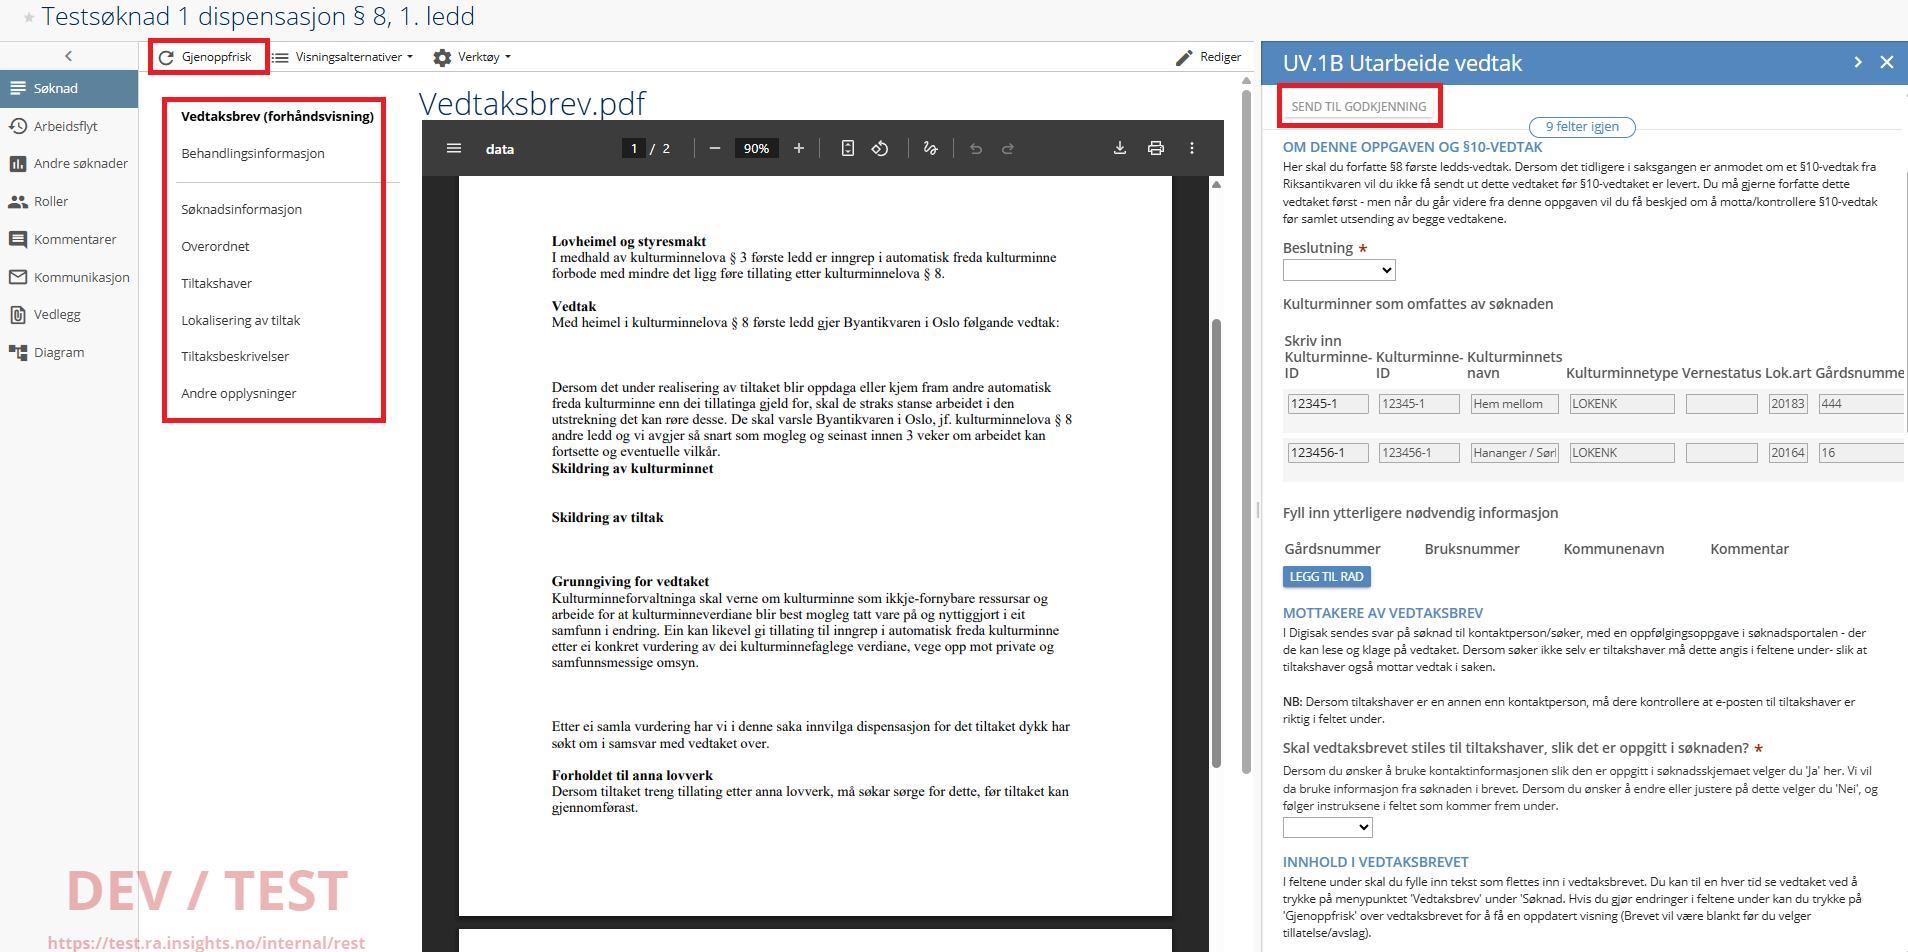
Task: Click the Gjenoppfrisk refresh button
Action: tap(207, 57)
